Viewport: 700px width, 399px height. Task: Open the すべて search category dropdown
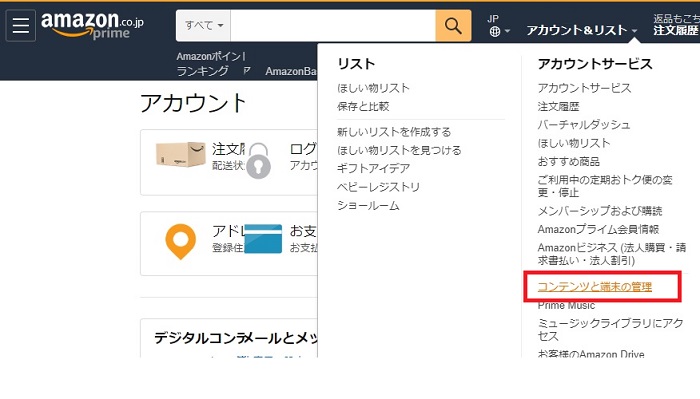(204, 25)
